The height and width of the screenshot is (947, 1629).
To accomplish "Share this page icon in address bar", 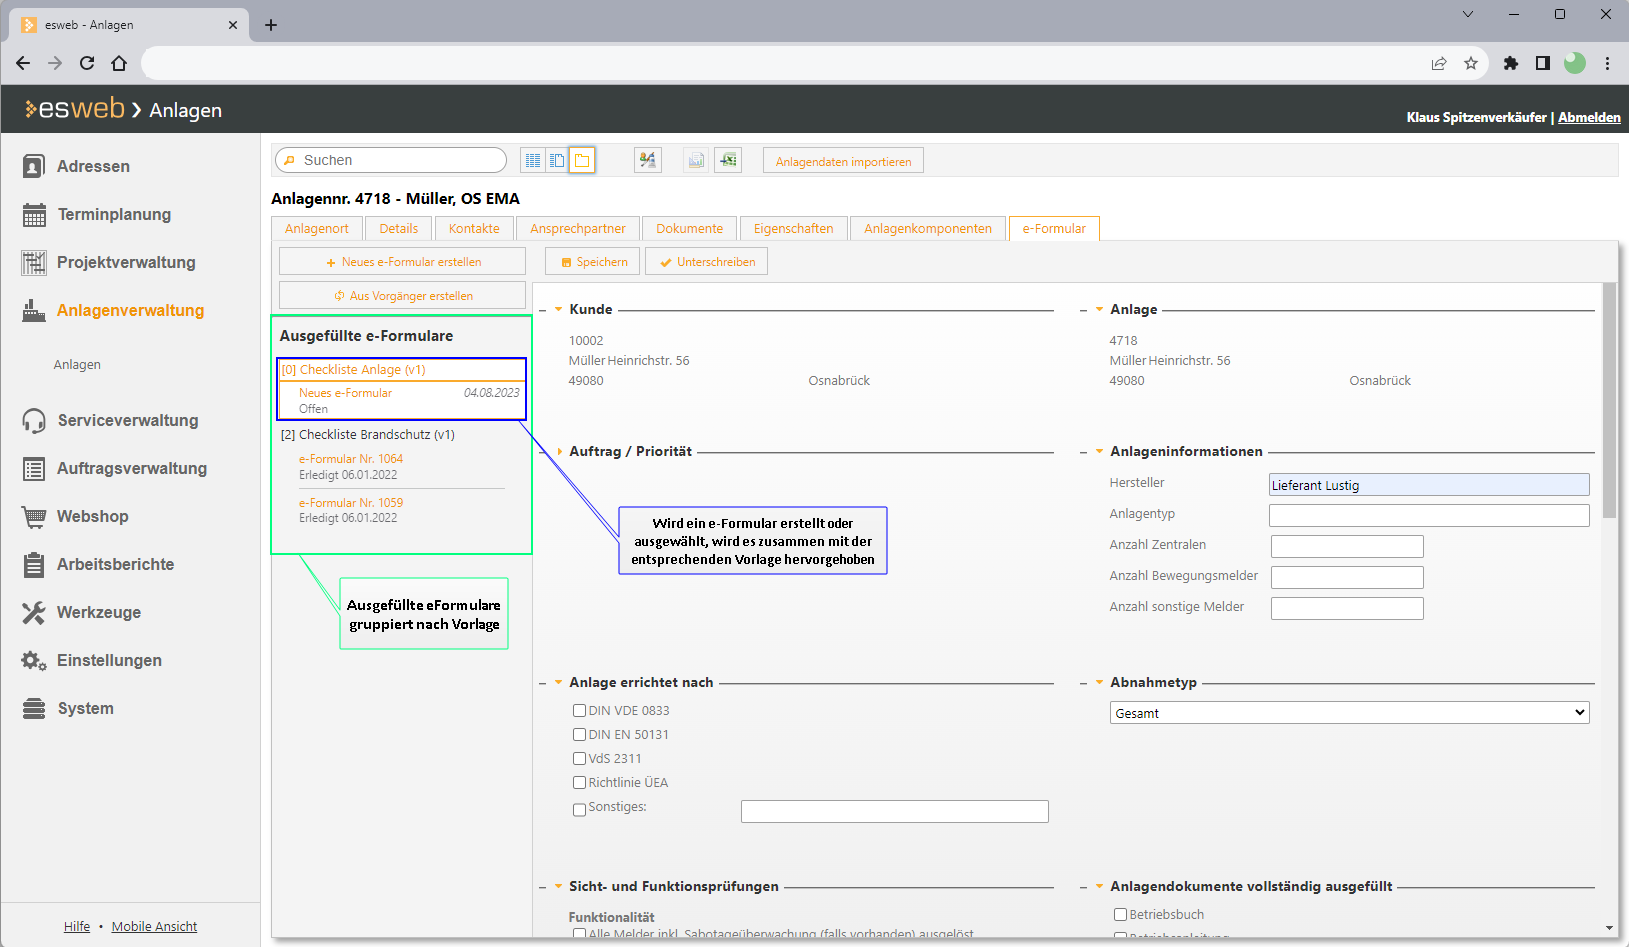I will coord(1439,63).
